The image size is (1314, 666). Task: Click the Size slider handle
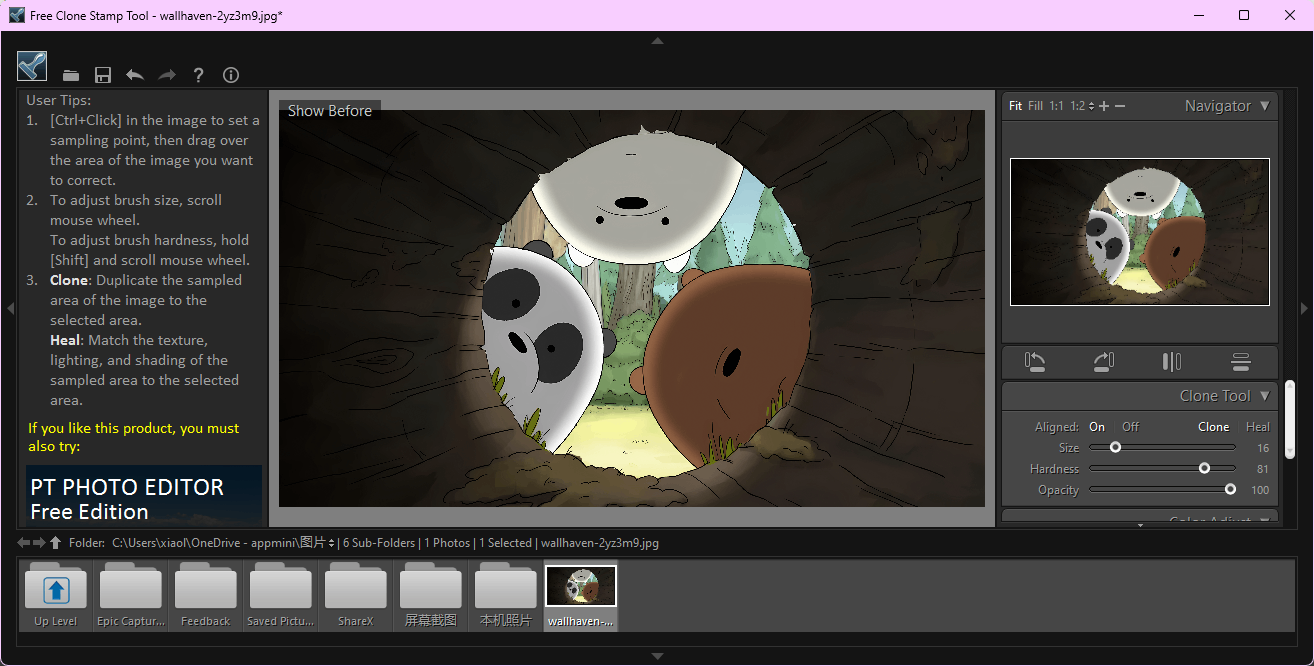coord(1115,448)
